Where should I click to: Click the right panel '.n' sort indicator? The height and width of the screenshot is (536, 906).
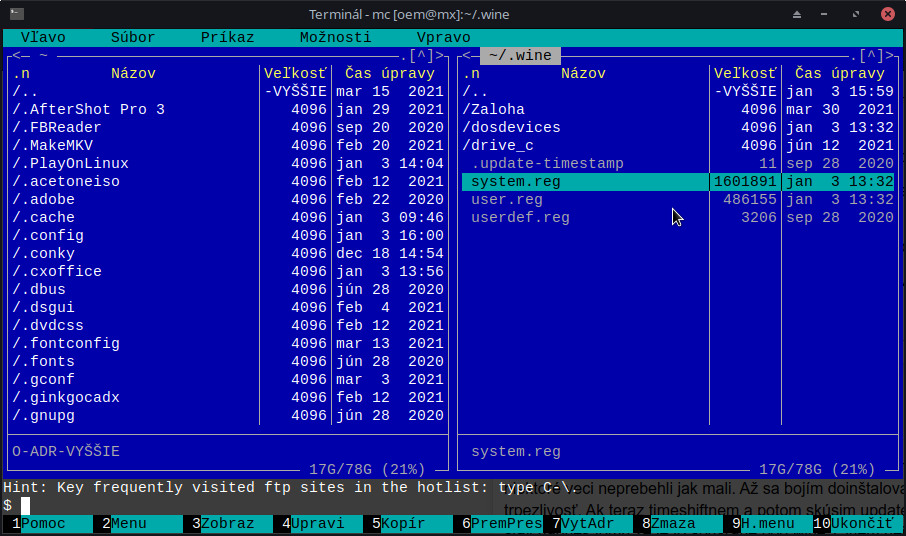click(x=471, y=73)
